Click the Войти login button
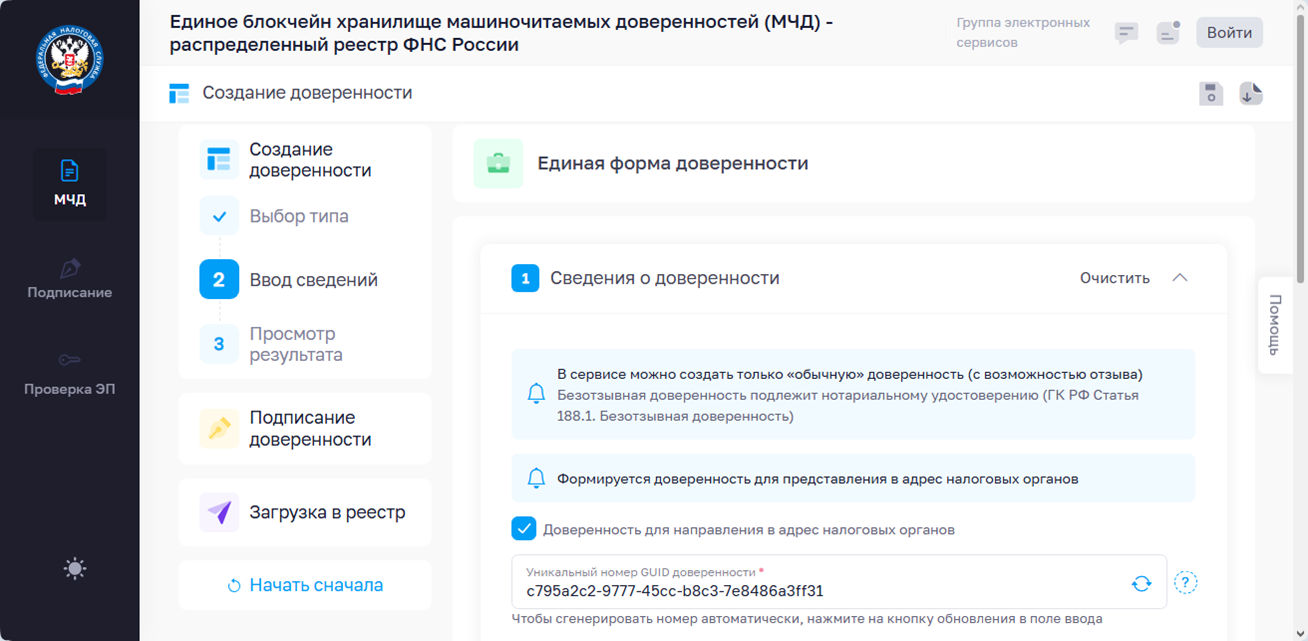 click(x=1229, y=33)
